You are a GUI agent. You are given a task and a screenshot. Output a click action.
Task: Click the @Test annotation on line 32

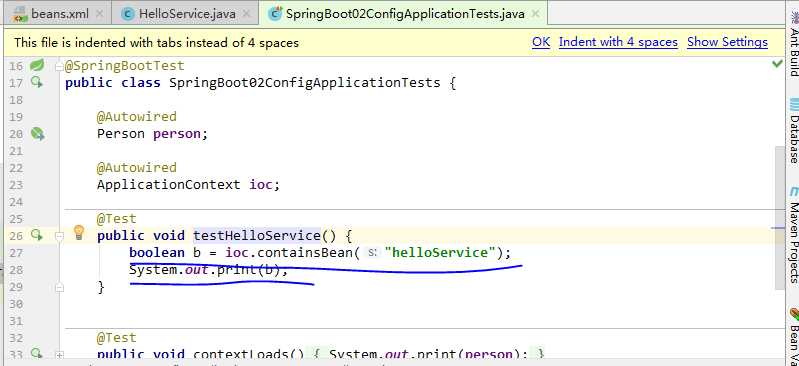pyautogui.click(x=117, y=337)
